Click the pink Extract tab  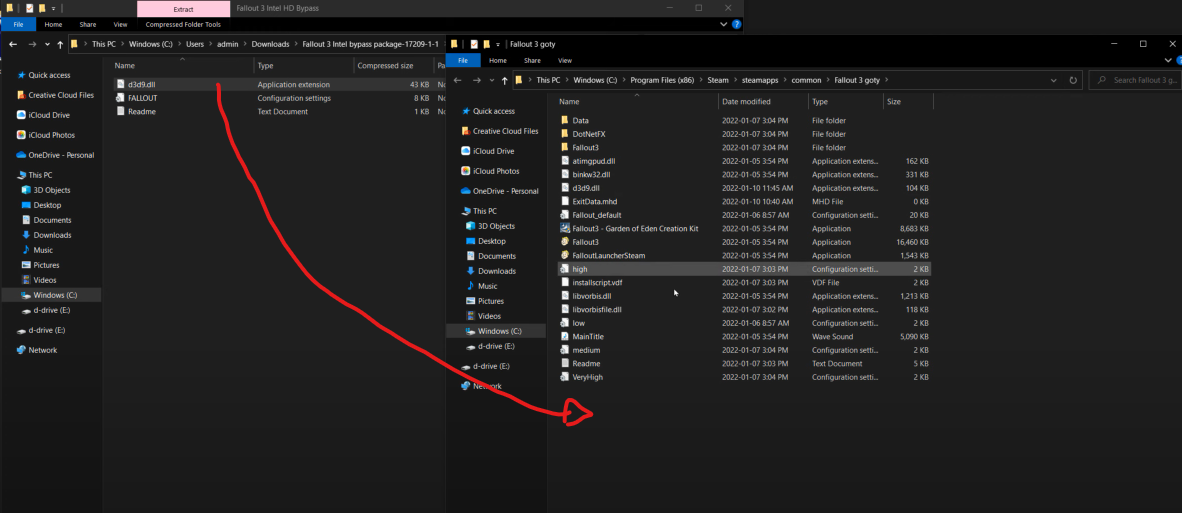[x=184, y=9]
